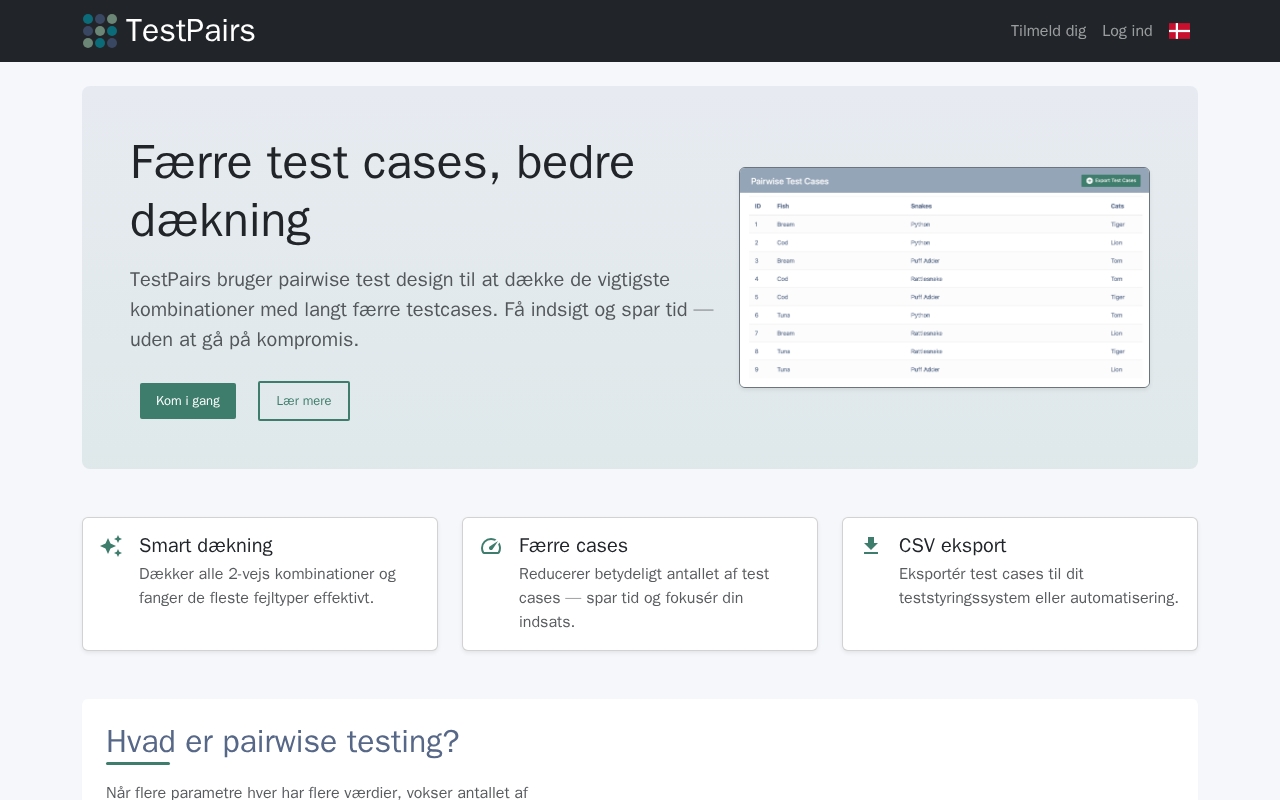The height and width of the screenshot is (800, 1280).
Task: Click the Smart dækning description text
Action: [267, 586]
